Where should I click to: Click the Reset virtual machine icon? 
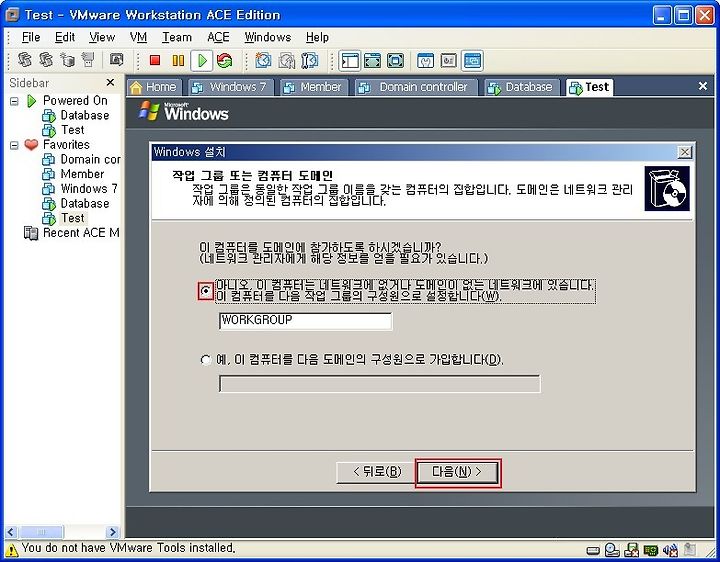[x=225, y=60]
